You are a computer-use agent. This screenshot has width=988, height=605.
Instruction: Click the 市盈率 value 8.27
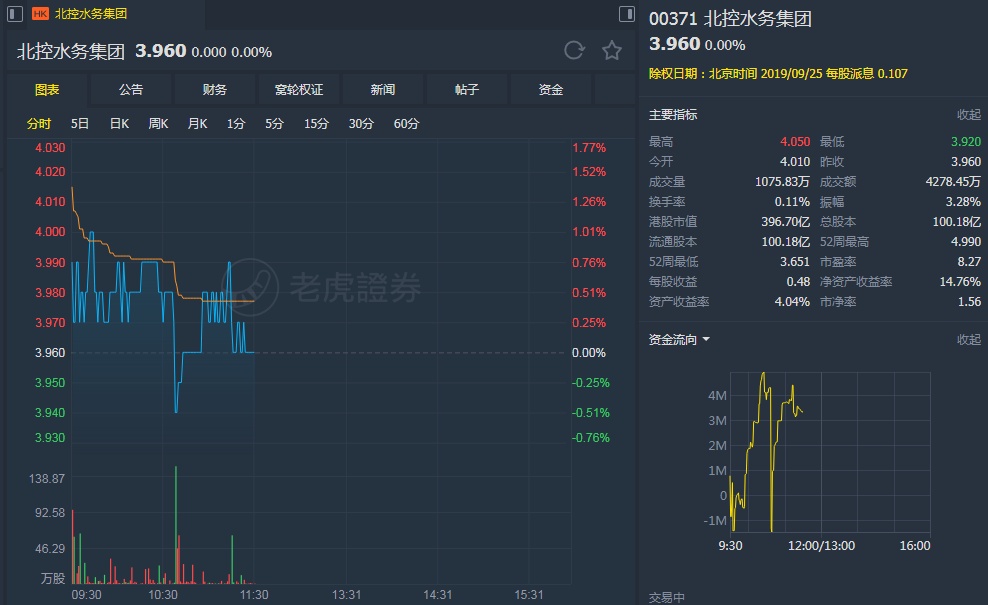969,262
